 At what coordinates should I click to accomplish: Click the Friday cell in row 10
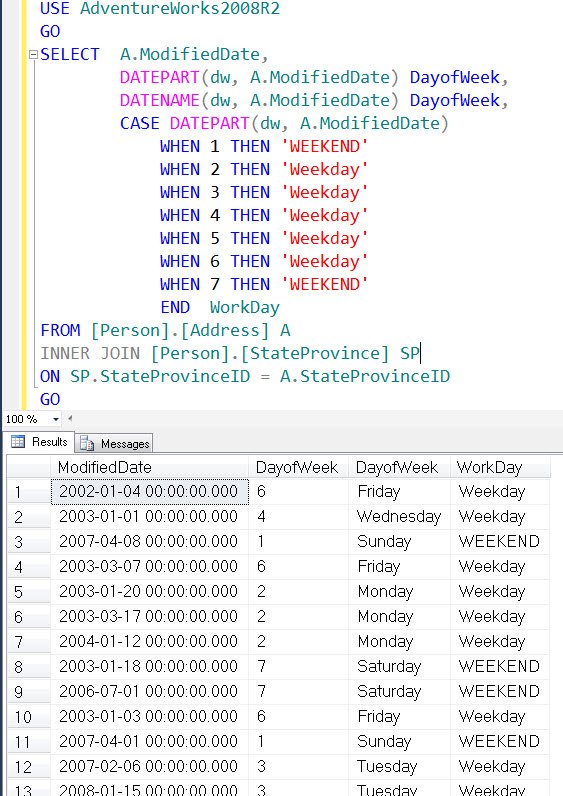coord(400,716)
